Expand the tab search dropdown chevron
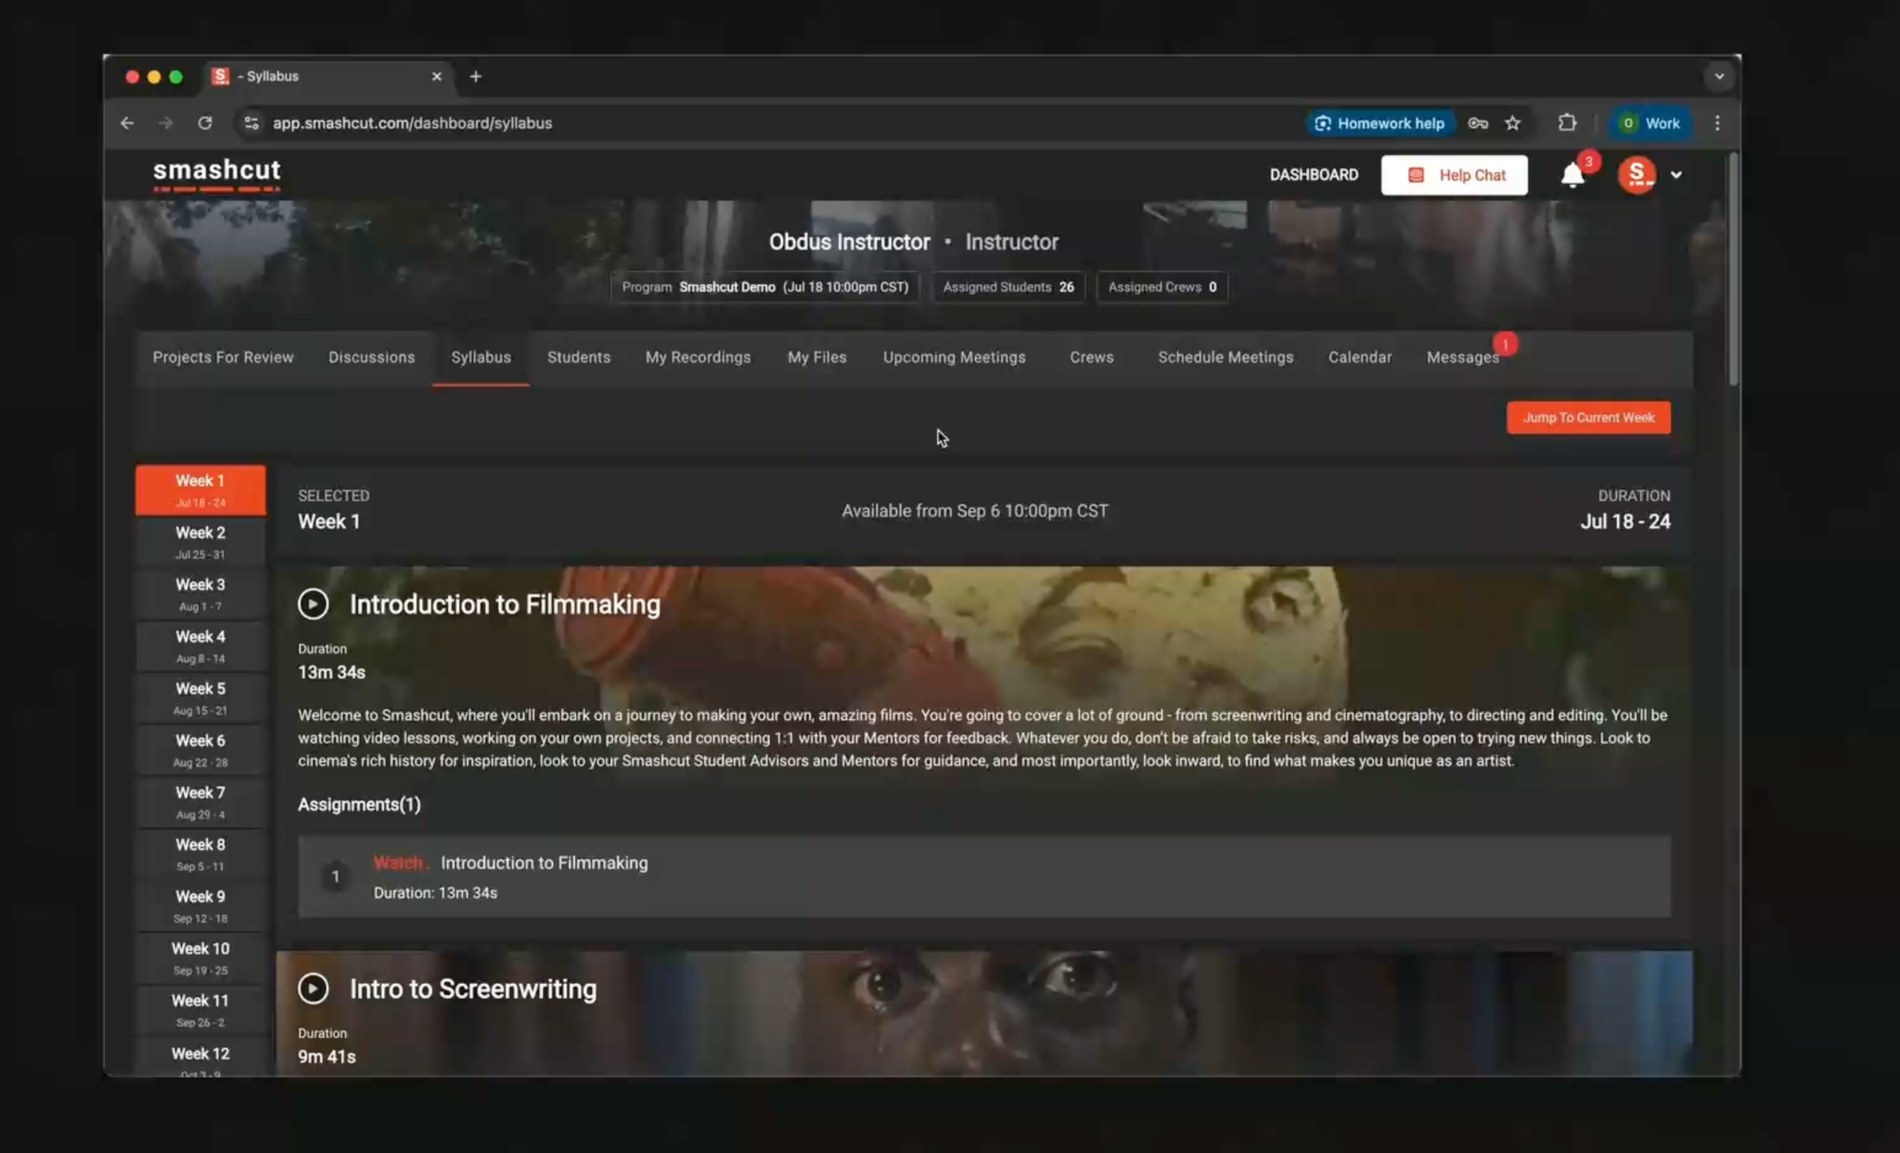 (1718, 76)
